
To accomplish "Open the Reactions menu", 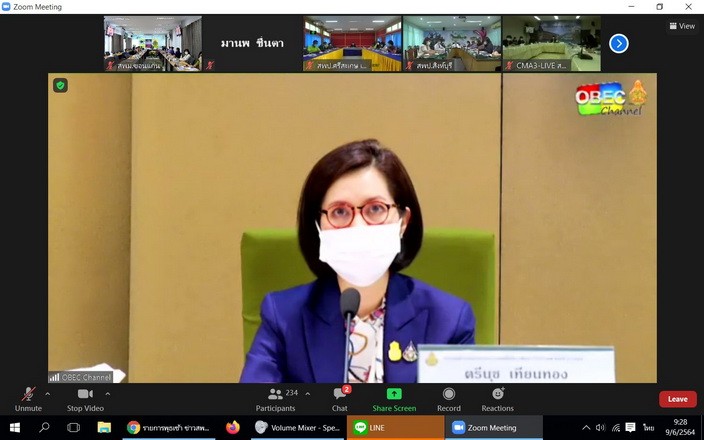I will coord(497,398).
